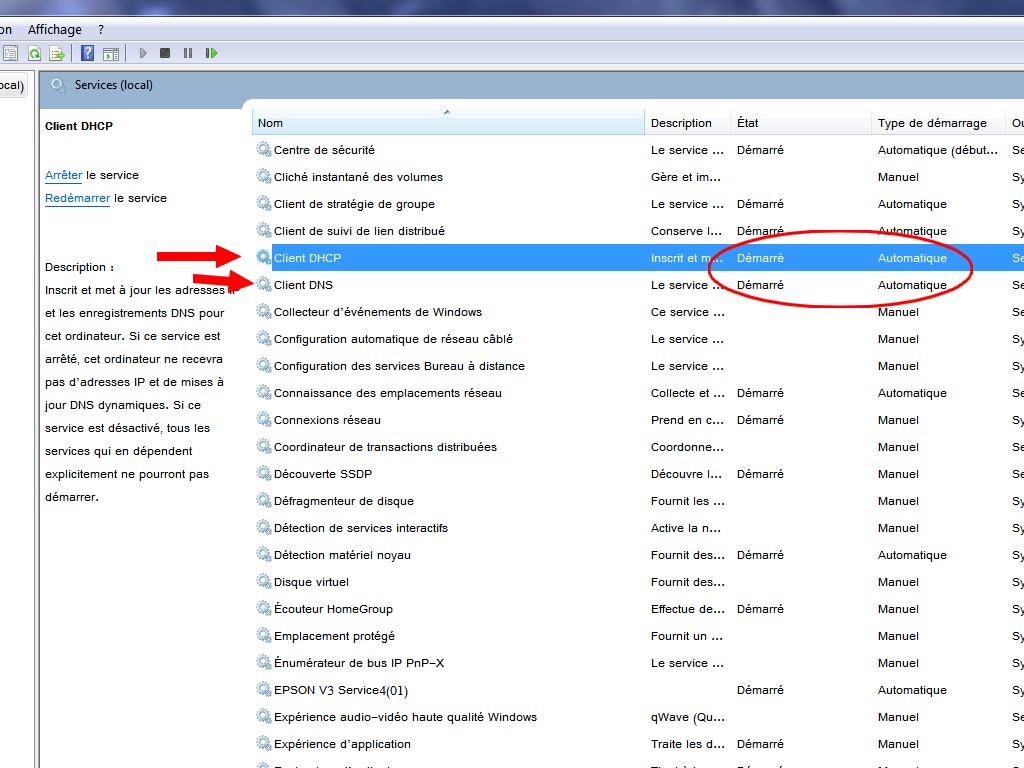
Task: Click the Pause service toolbar button
Action: [x=188, y=53]
